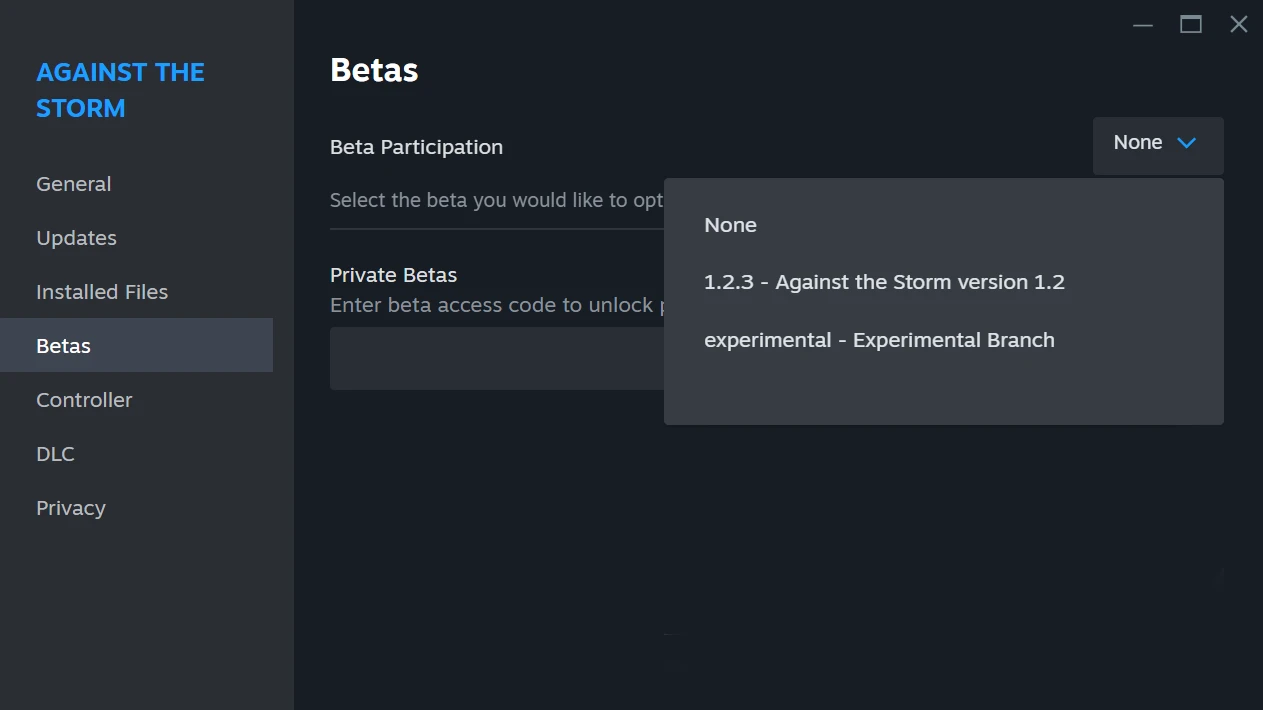
Task: Close the properties window
Action: click(1238, 25)
